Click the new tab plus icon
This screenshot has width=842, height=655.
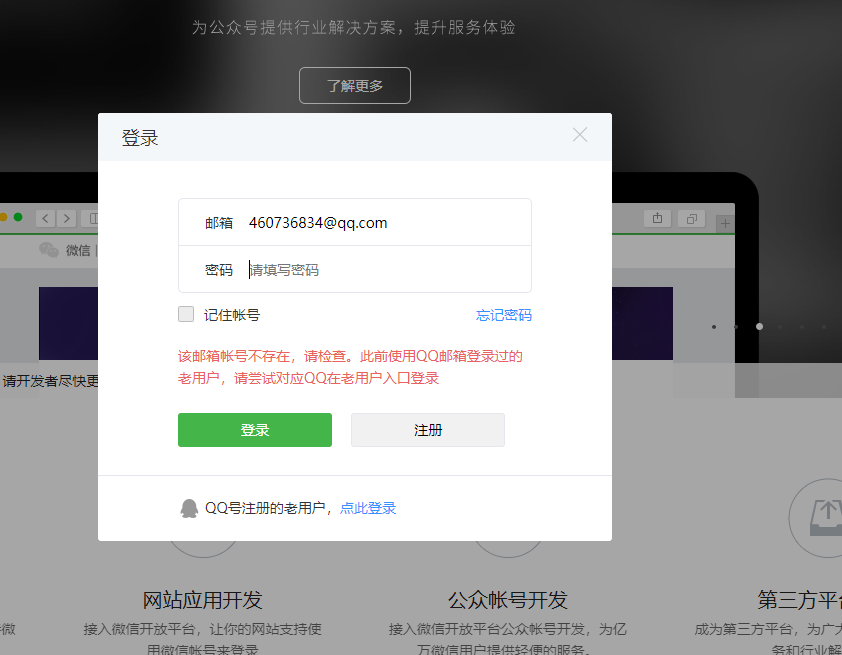tap(725, 223)
